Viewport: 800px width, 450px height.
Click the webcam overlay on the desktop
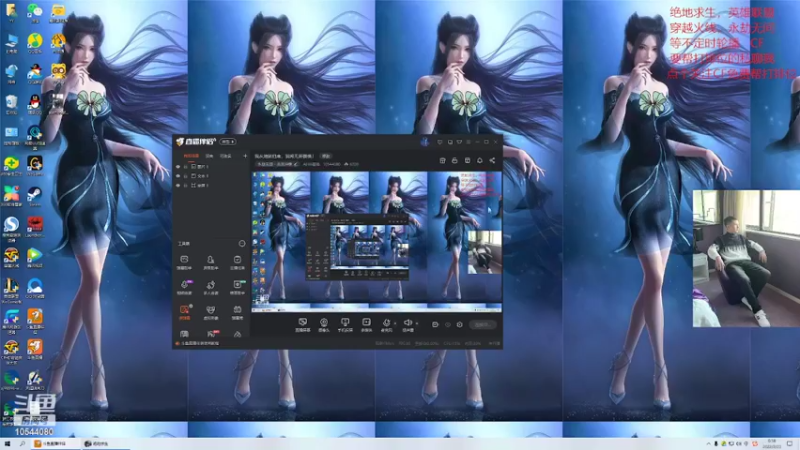pos(746,258)
